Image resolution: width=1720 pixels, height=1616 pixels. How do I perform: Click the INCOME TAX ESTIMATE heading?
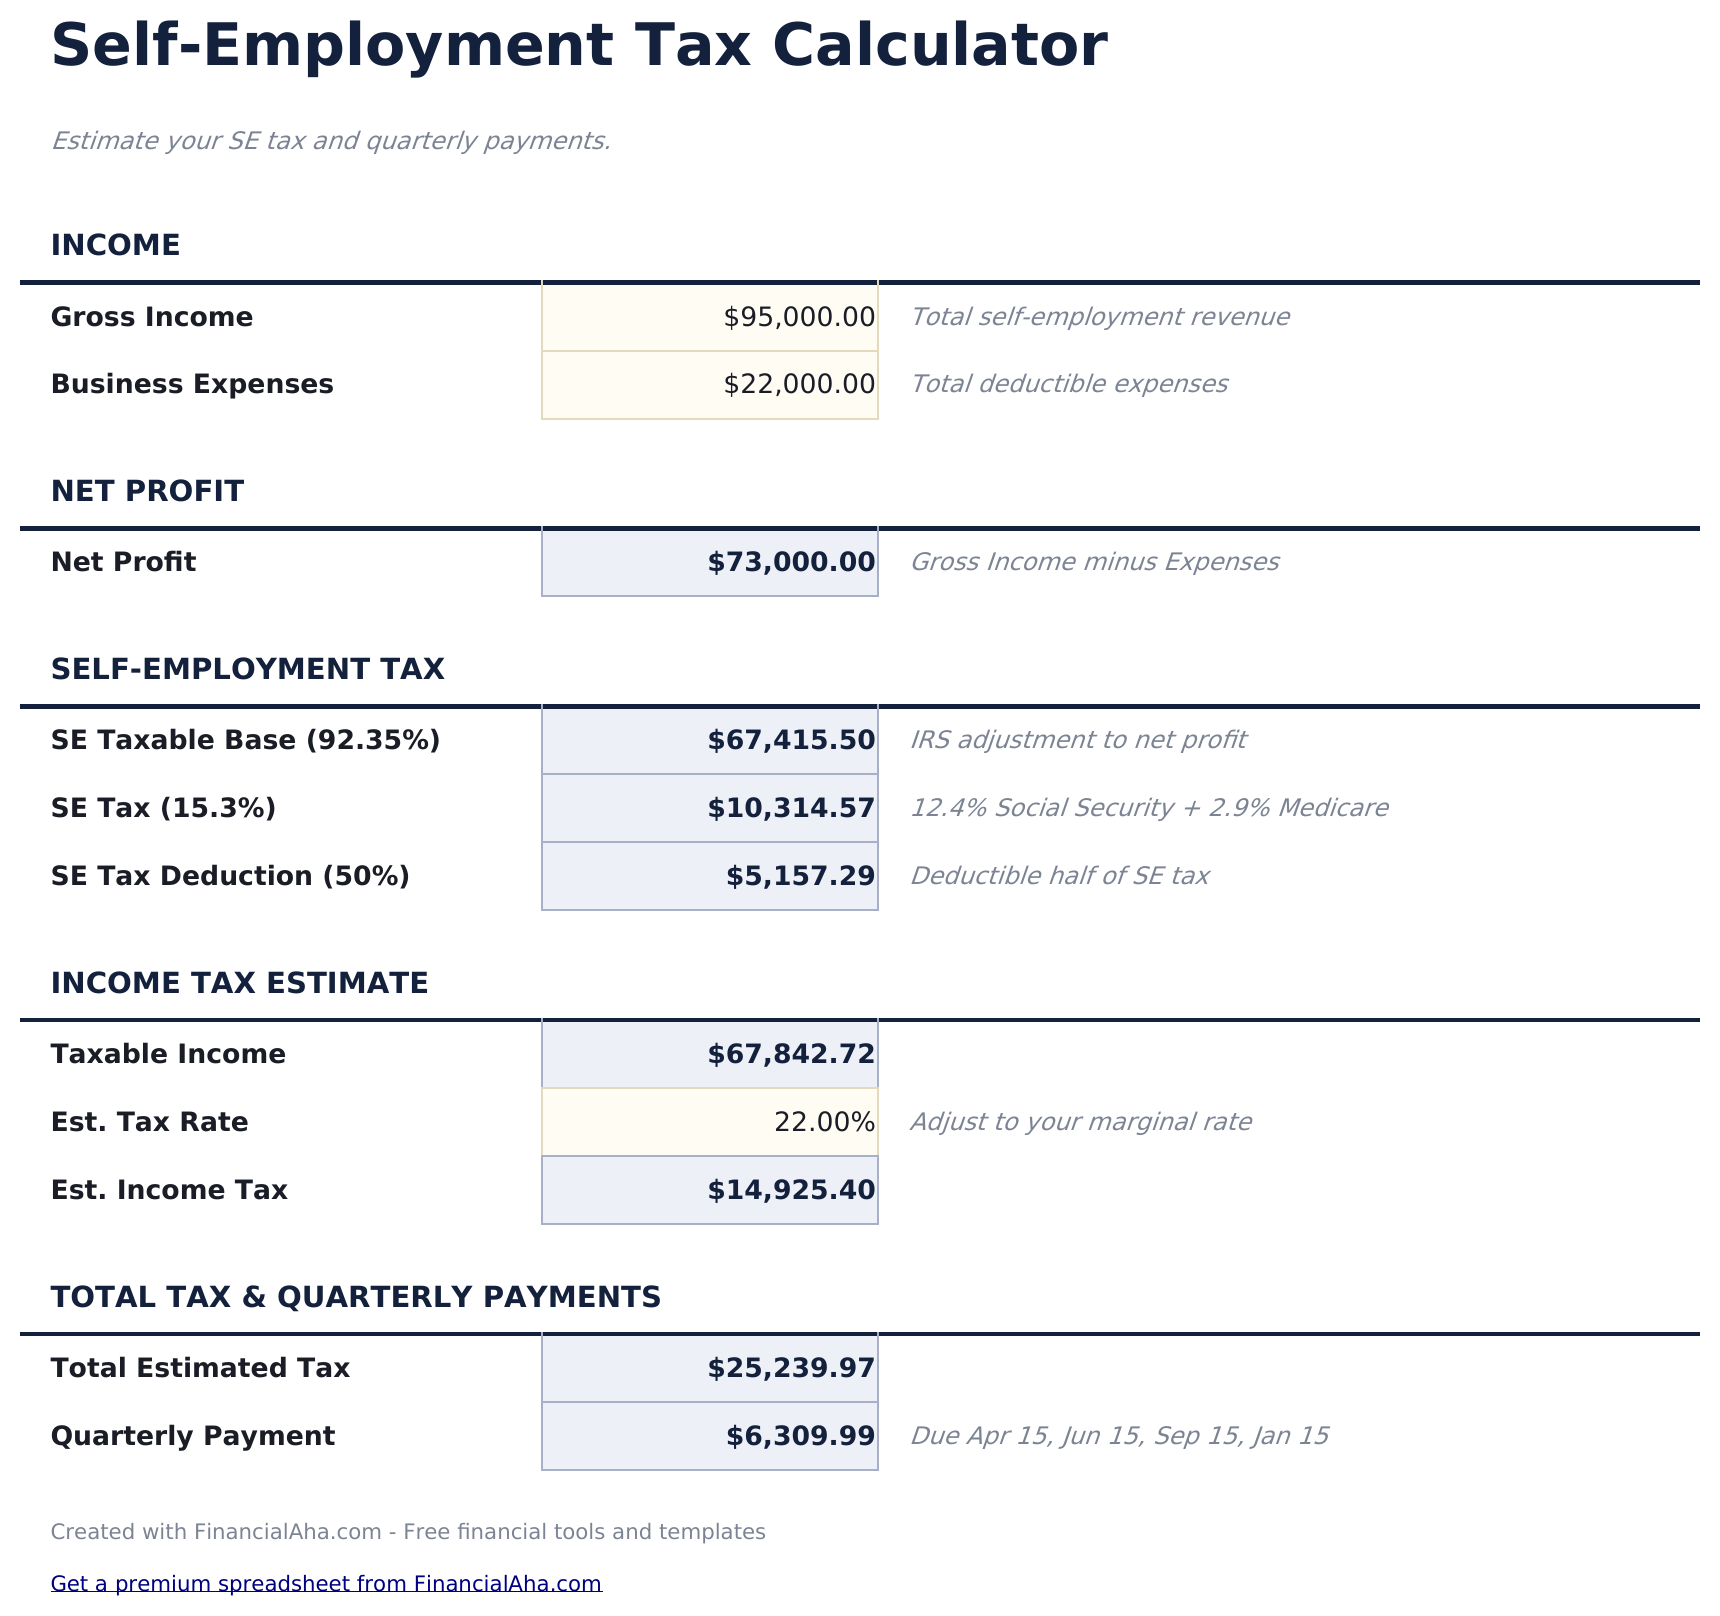pyautogui.click(x=240, y=983)
